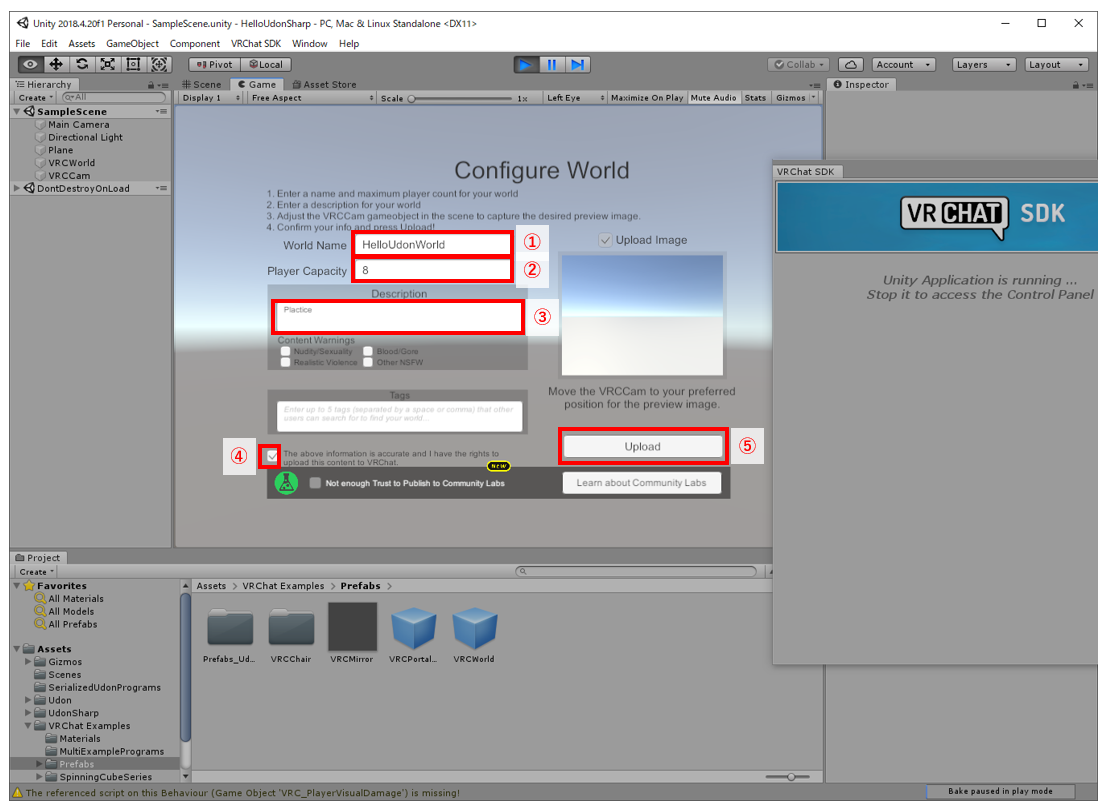Click the Favorites star icon
1107x810 pixels.
point(29,585)
